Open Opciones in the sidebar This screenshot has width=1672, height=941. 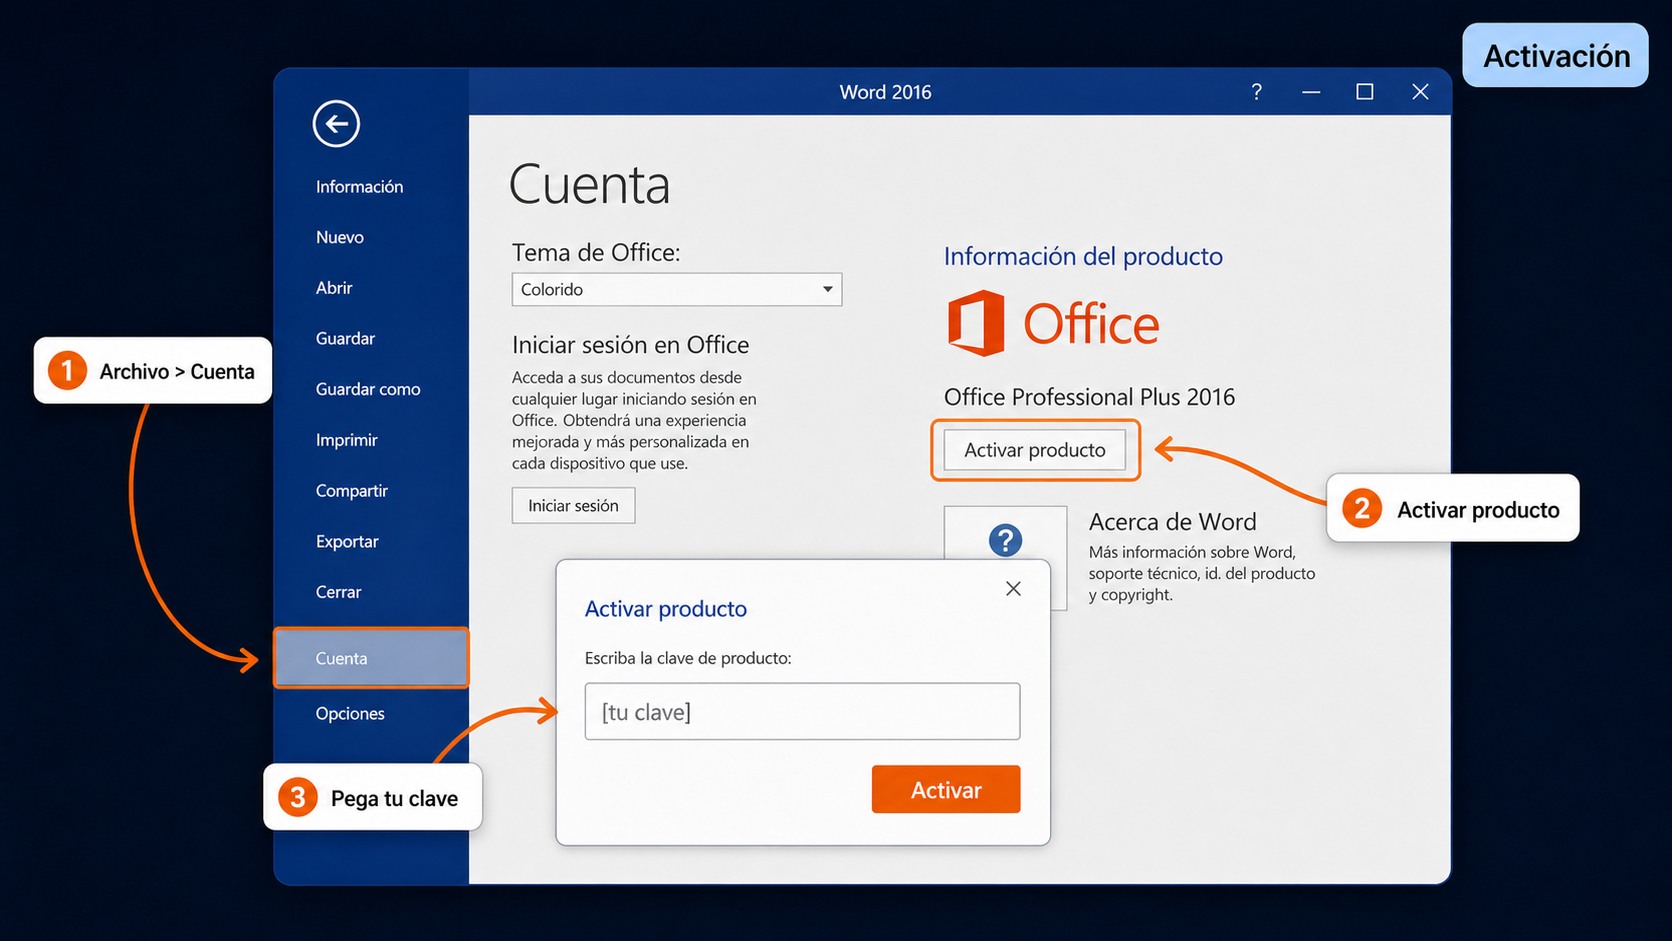tap(350, 713)
